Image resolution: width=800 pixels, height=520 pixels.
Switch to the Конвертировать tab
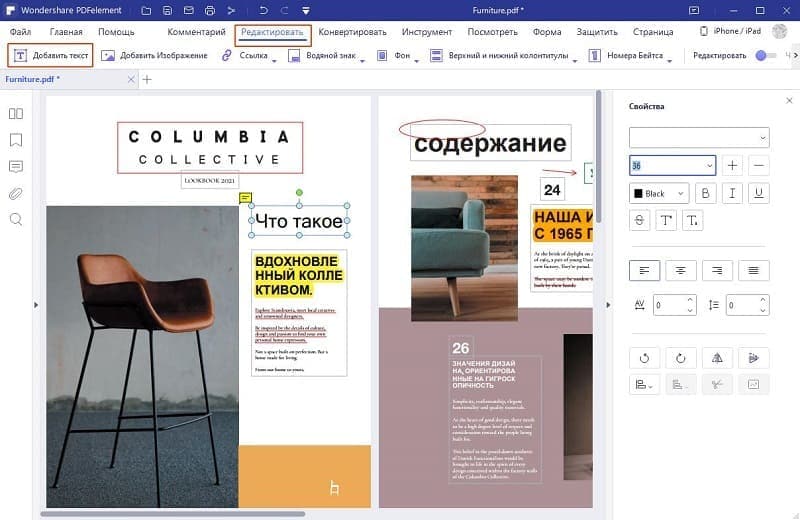(352, 32)
